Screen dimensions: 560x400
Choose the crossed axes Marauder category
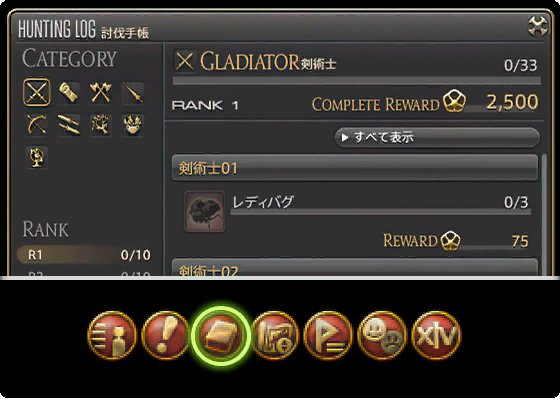pos(101,93)
